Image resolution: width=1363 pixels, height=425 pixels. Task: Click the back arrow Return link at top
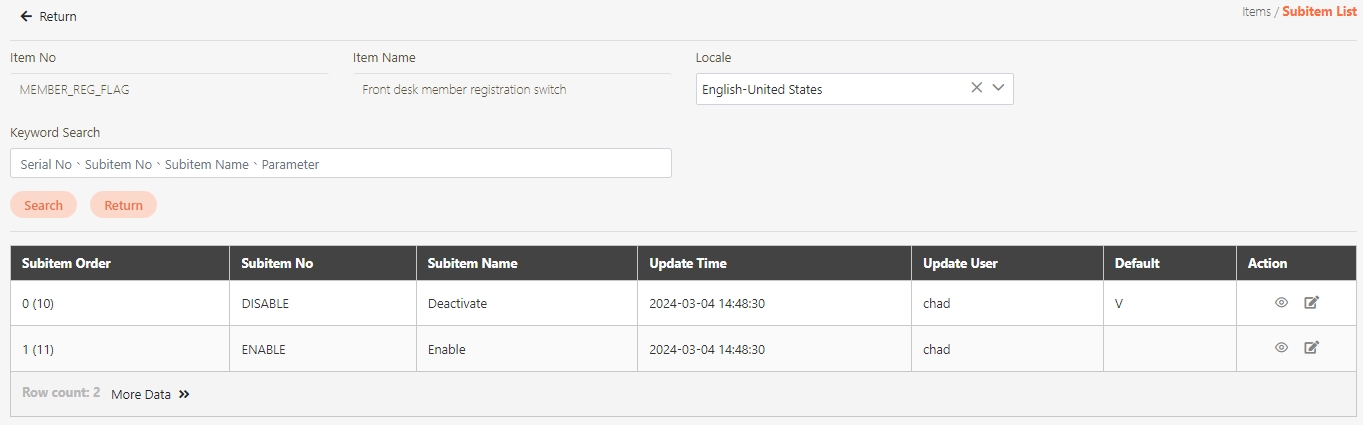click(x=48, y=17)
